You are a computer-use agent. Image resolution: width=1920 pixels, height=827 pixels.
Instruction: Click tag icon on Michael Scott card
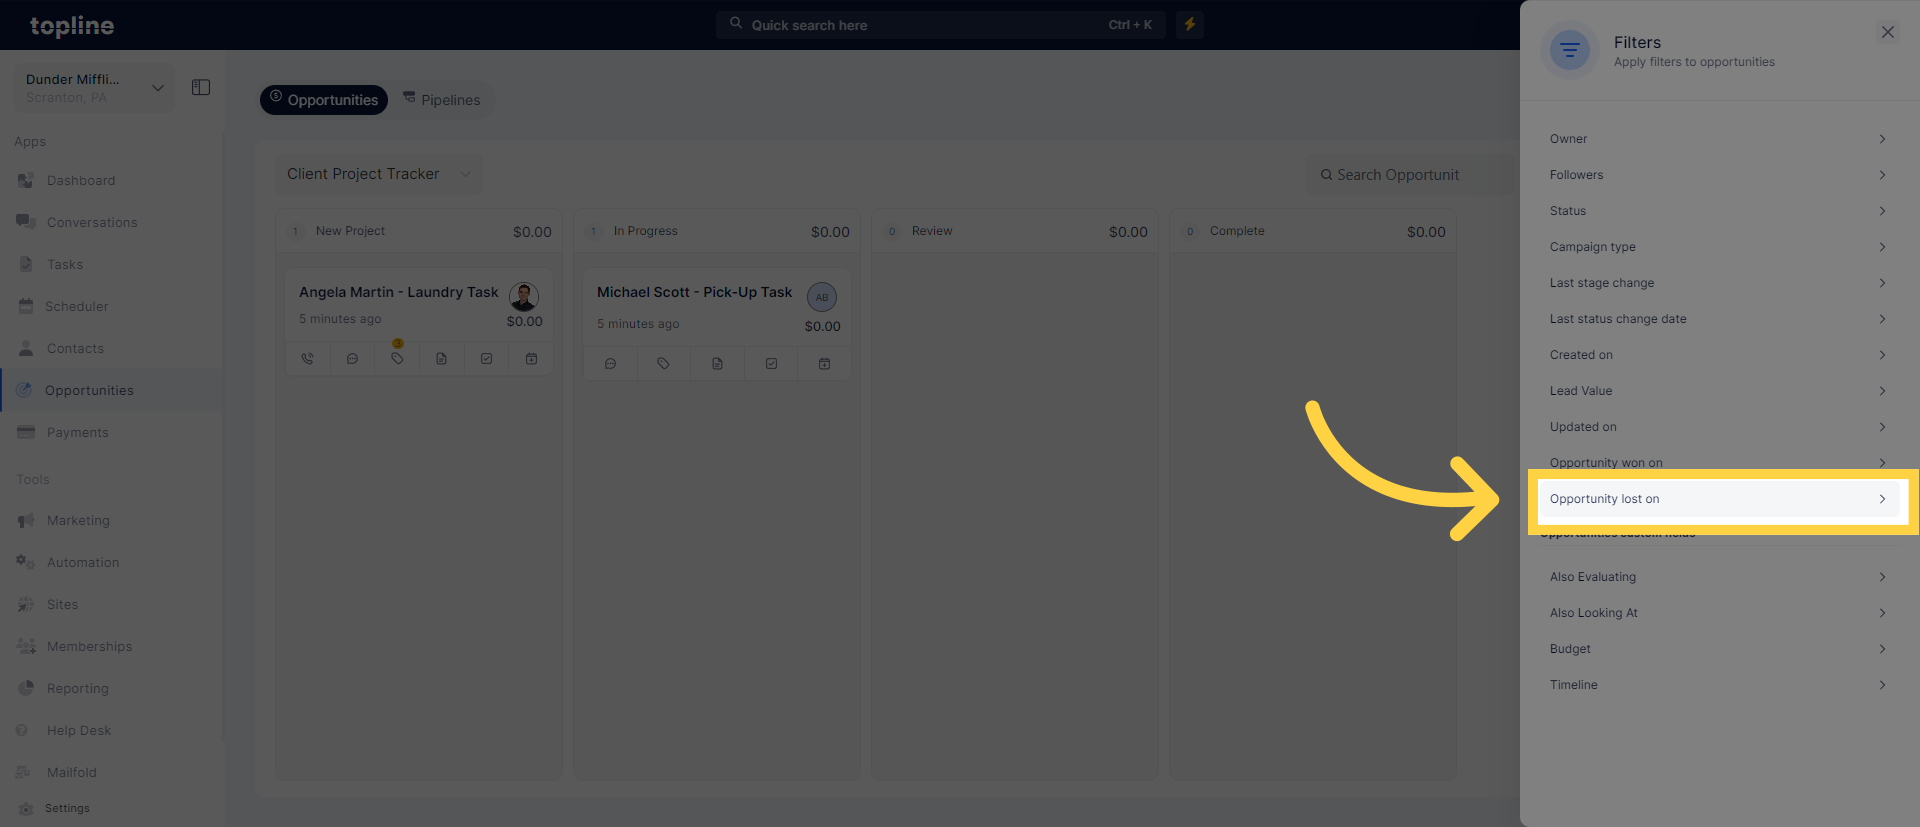point(663,364)
